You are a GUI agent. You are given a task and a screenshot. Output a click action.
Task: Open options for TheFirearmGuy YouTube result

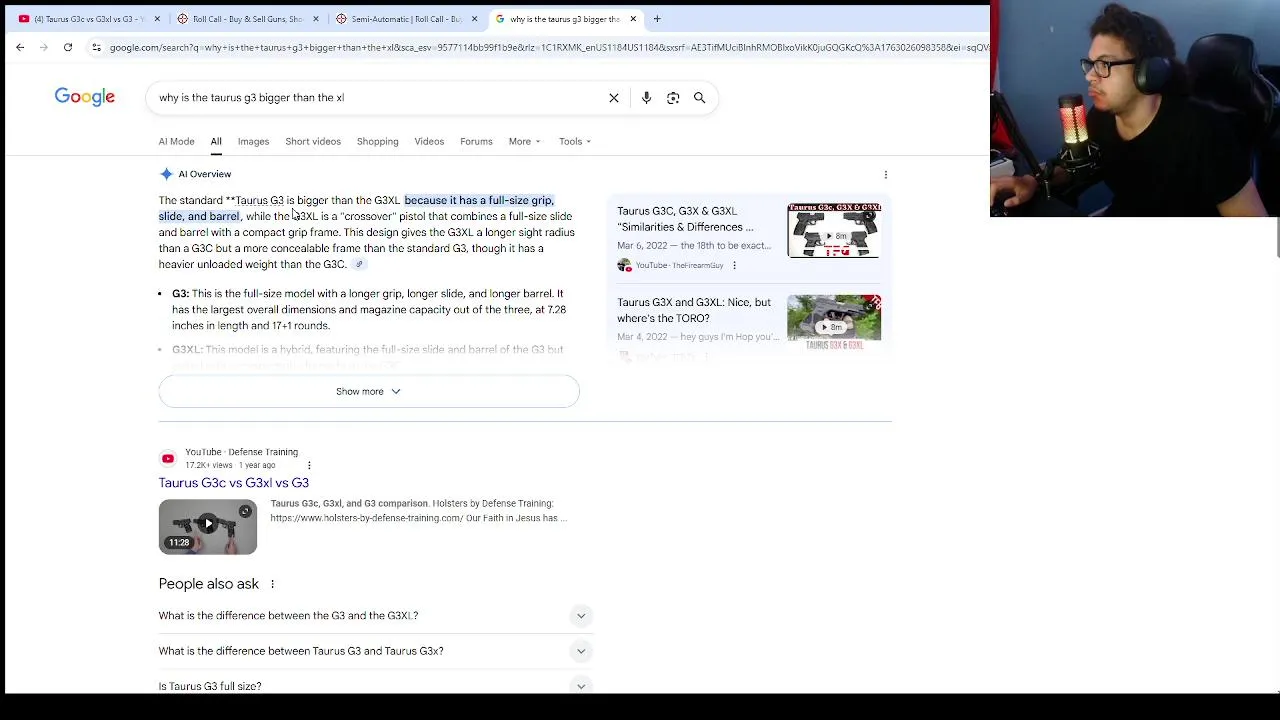[734, 266]
